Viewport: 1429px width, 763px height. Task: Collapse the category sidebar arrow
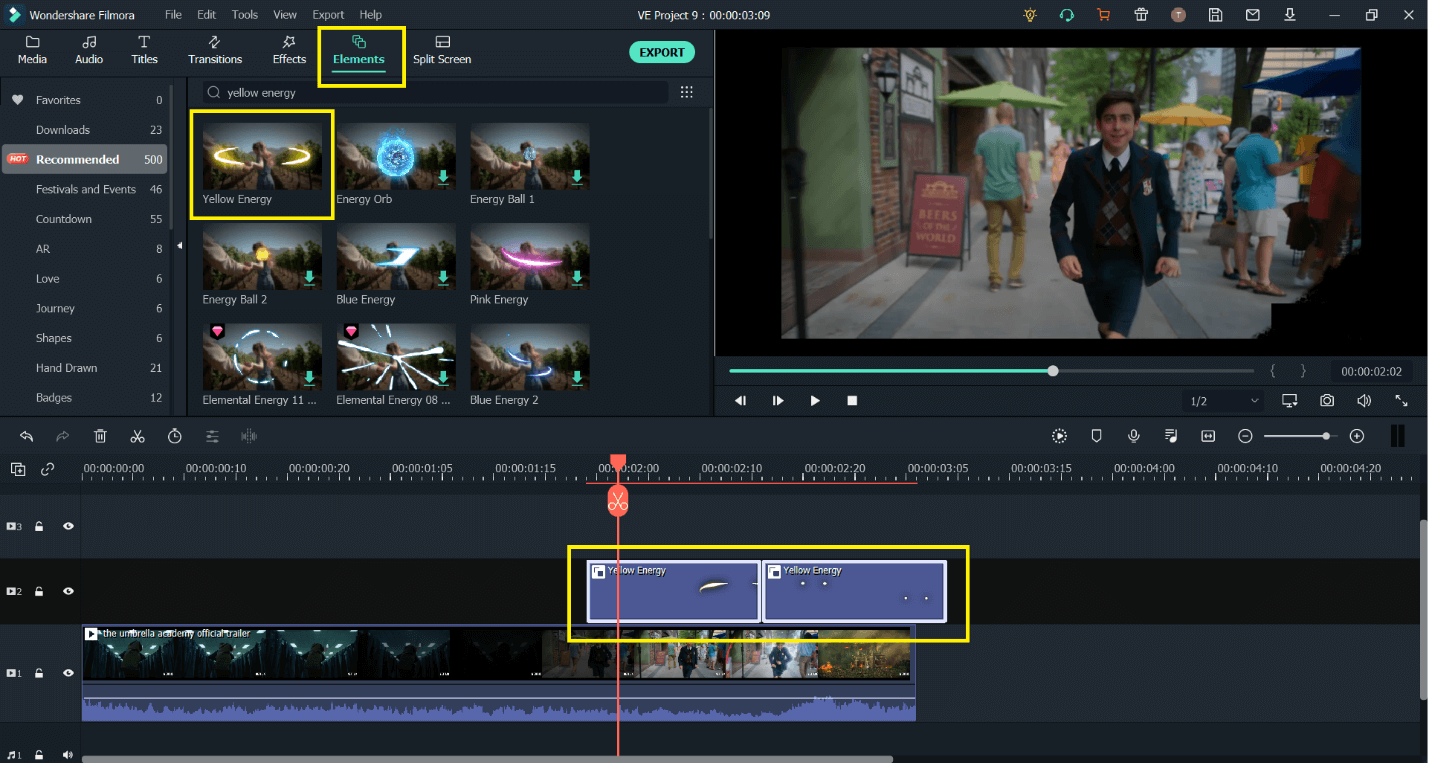pos(180,246)
